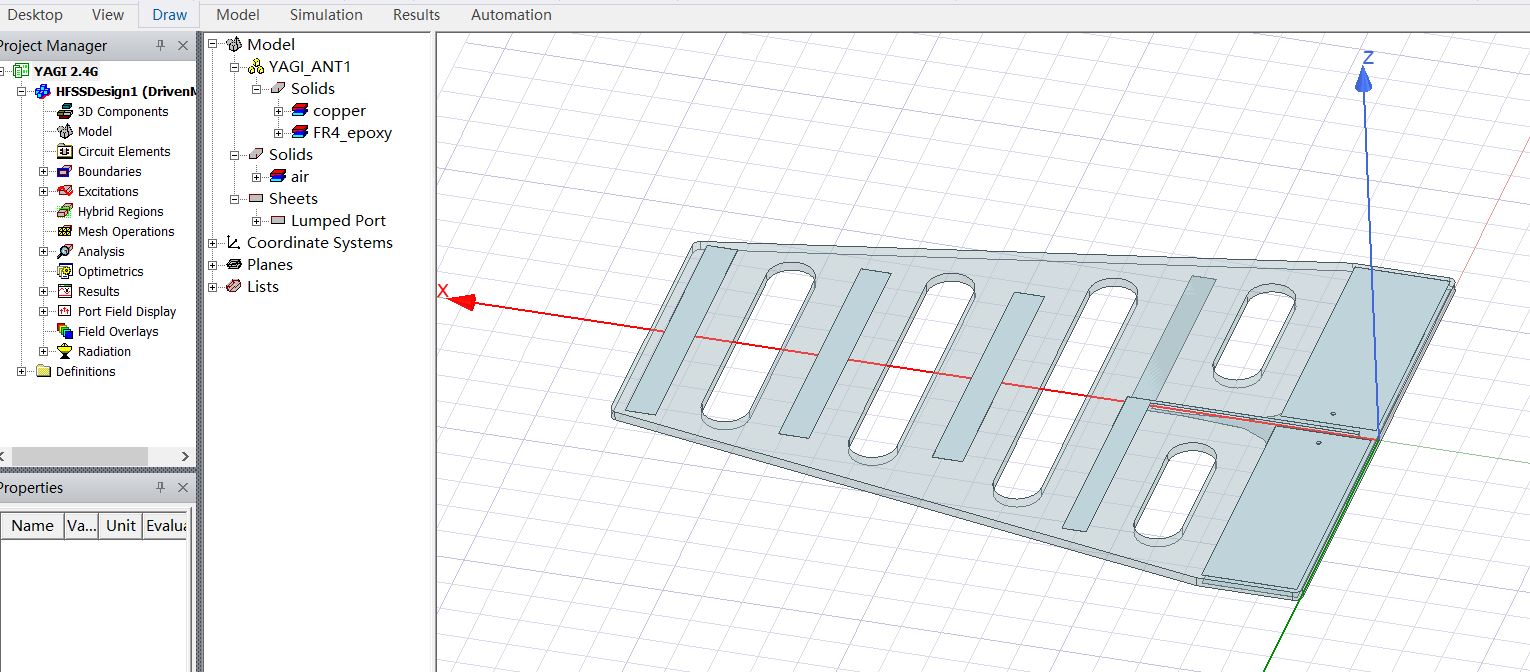Open the Results ribbon tab
The height and width of the screenshot is (672, 1530).
click(x=416, y=14)
